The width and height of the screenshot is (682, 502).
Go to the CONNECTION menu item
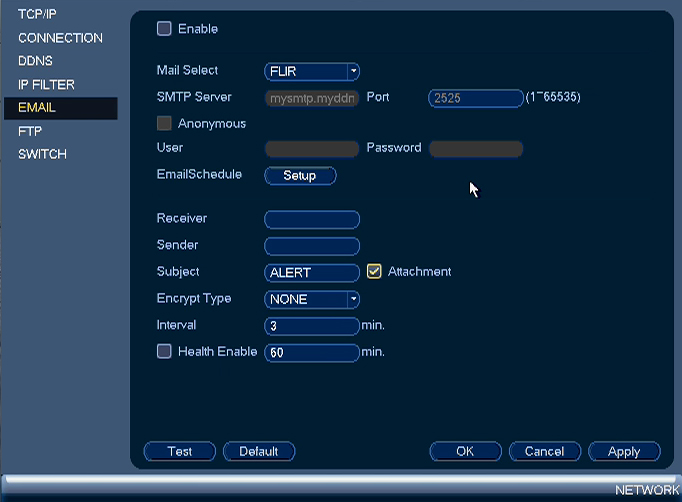click(x=60, y=38)
